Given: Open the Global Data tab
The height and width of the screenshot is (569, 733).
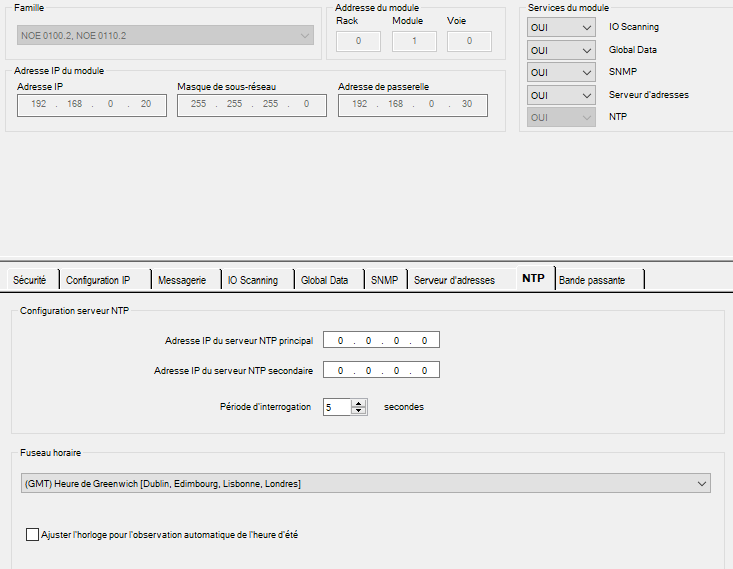Looking at the screenshot, I should pos(325,280).
